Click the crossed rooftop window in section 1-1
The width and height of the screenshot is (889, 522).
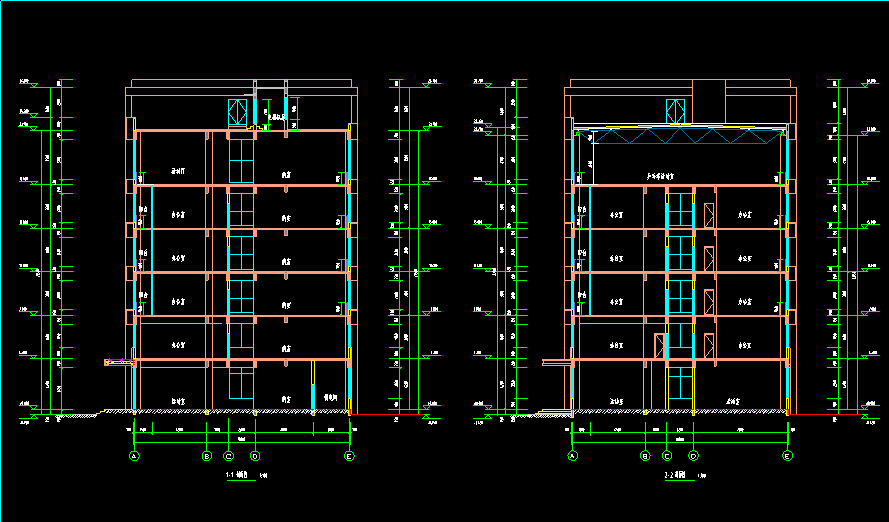tap(238, 111)
